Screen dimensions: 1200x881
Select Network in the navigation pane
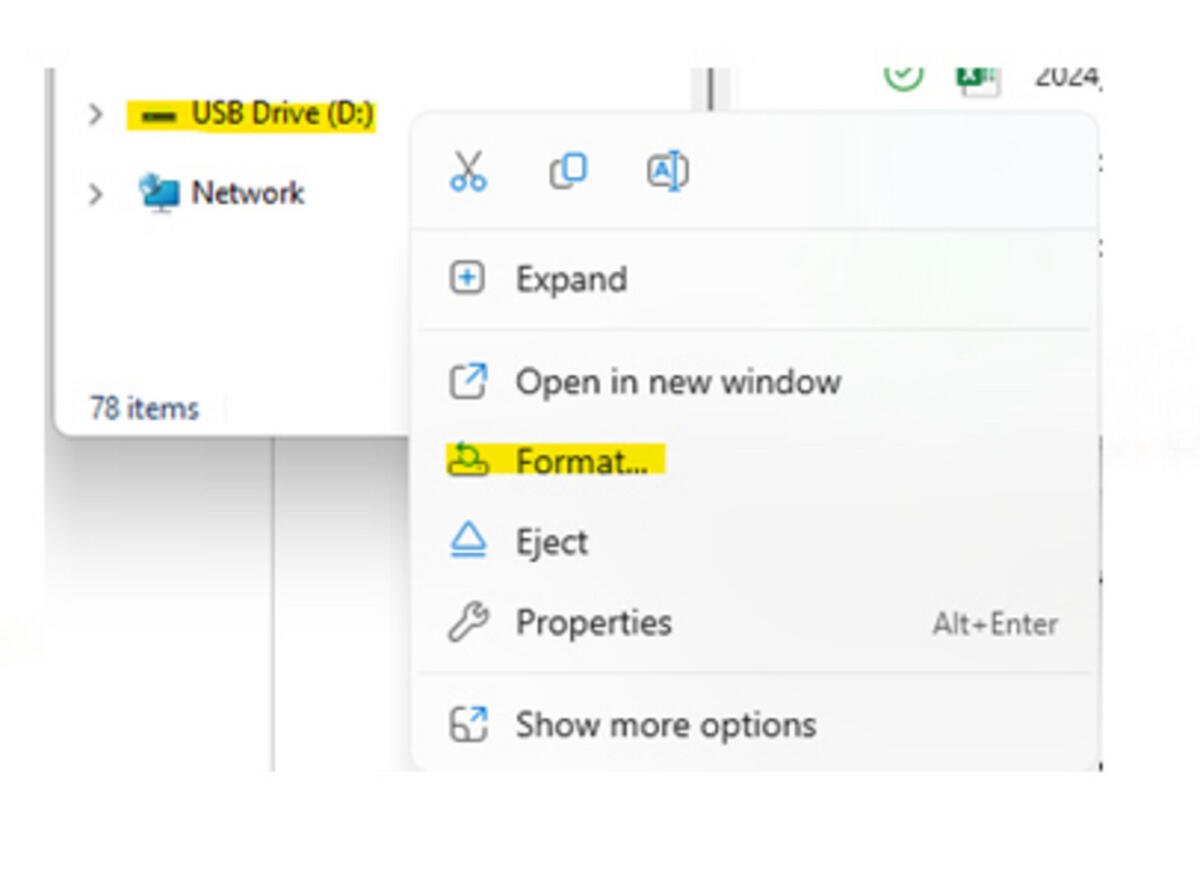coord(248,193)
